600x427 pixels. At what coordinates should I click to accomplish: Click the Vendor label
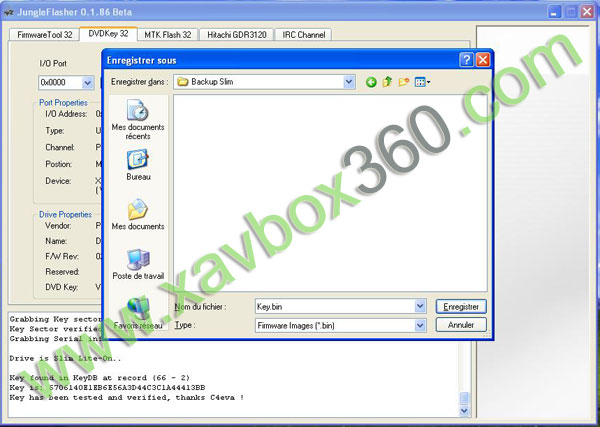(x=58, y=226)
